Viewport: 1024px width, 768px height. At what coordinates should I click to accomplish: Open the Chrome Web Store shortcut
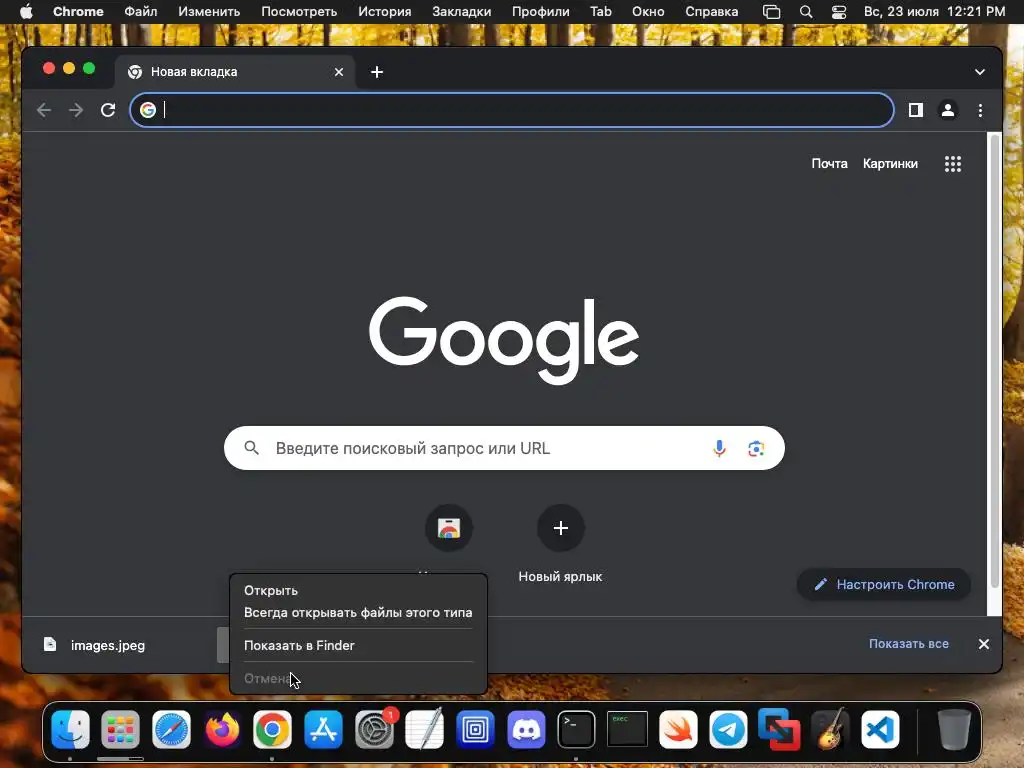click(x=449, y=528)
